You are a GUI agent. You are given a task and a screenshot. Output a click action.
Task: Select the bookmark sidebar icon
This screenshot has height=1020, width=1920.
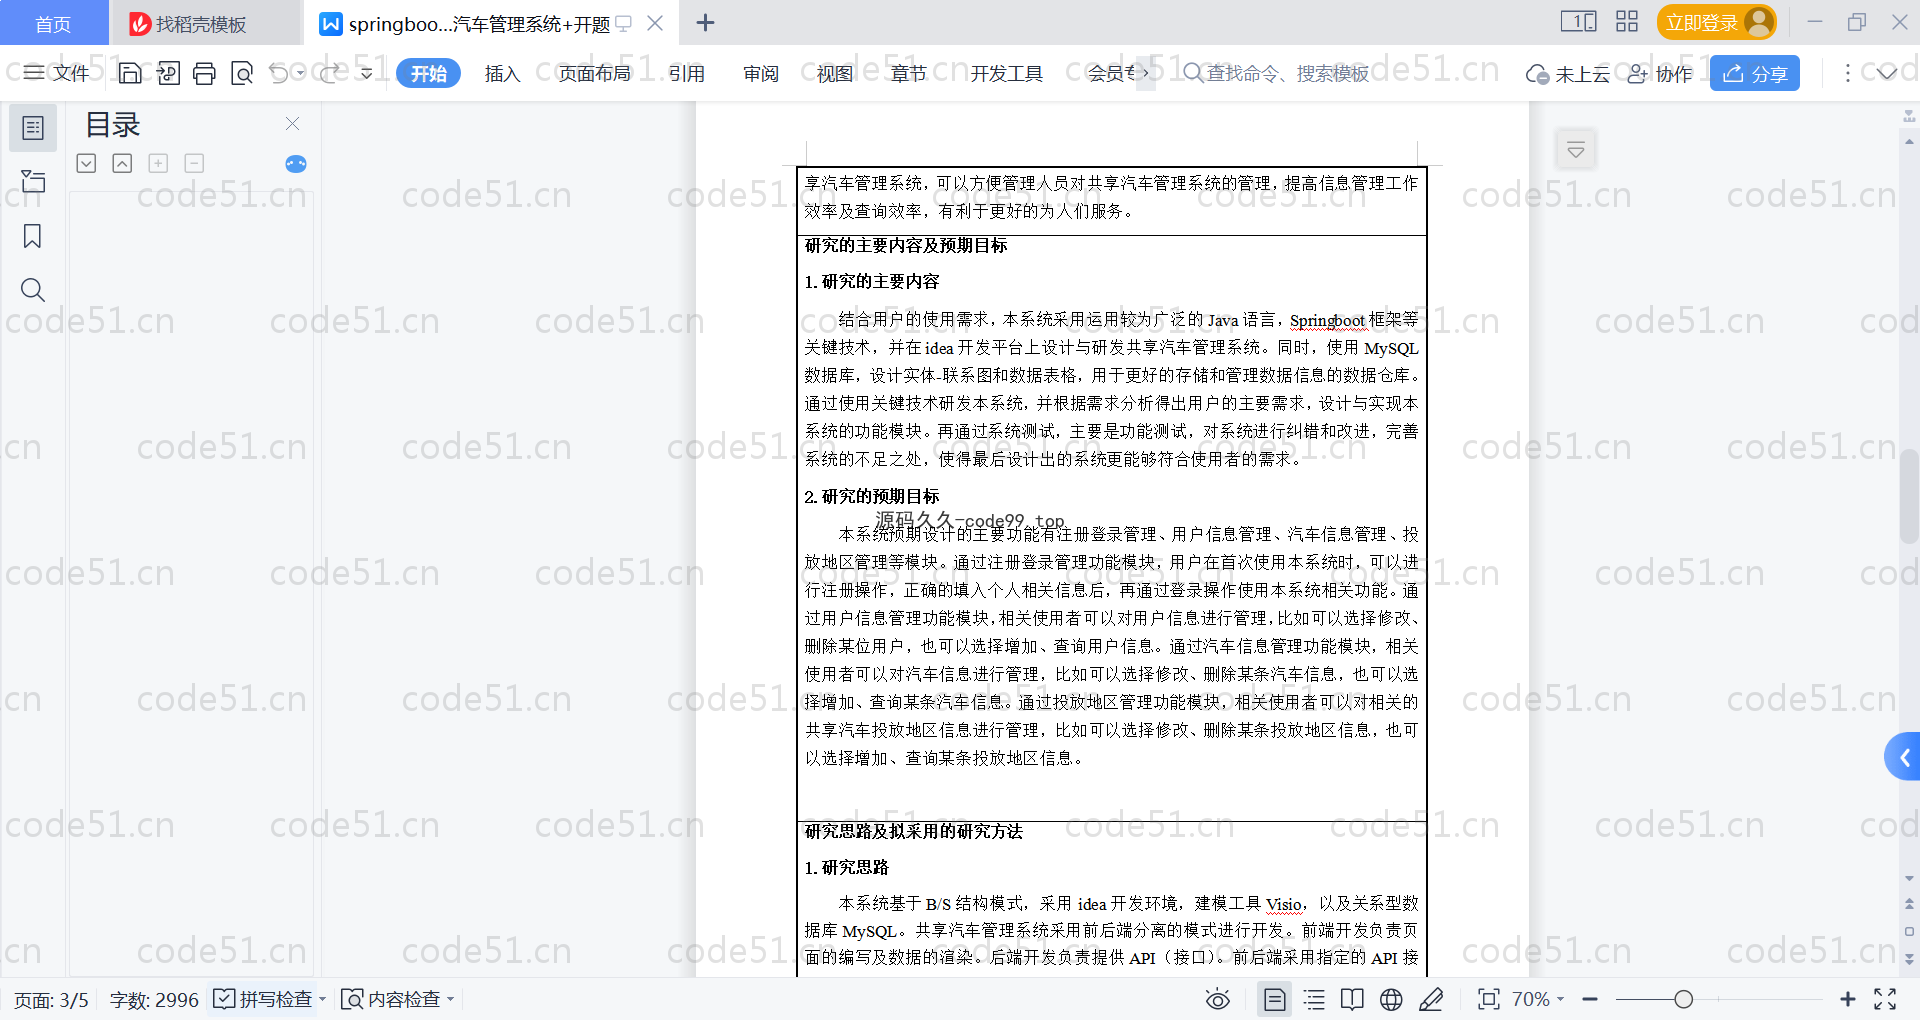coord(32,236)
